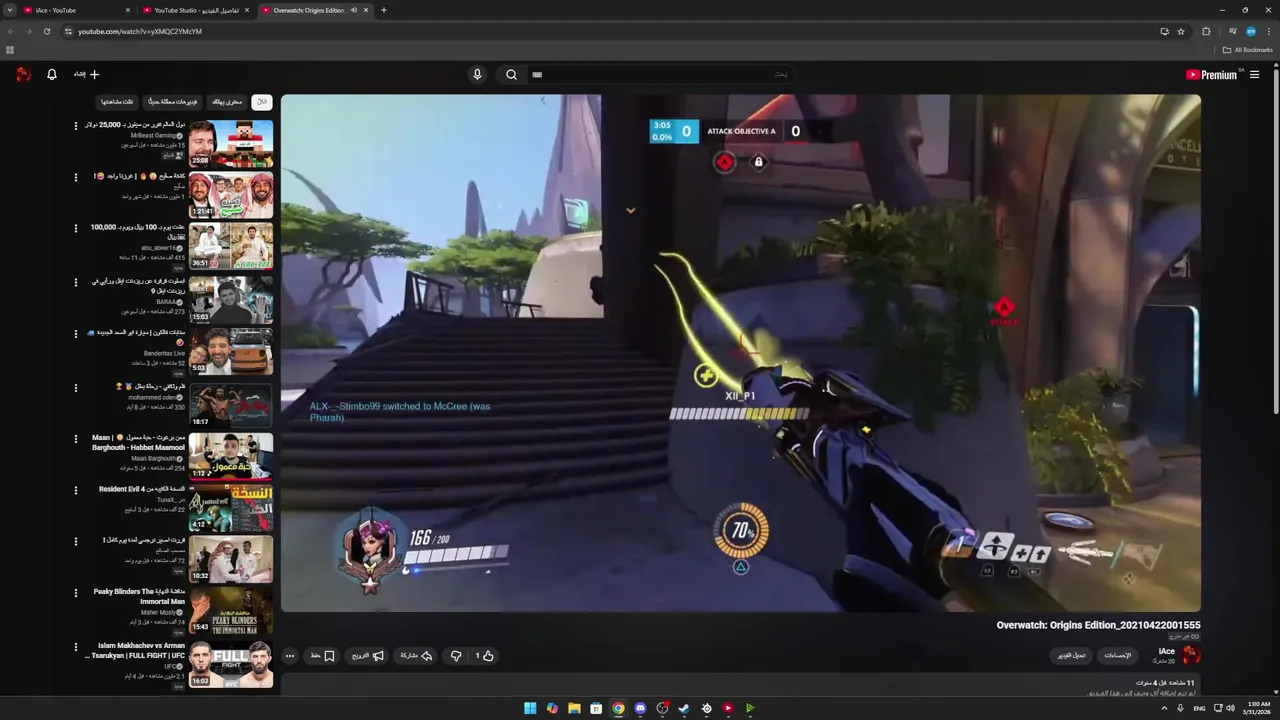The width and height of the screenshot is (1280, 720).
Task: Switch to YouTube Studio browser tab
Action: [x=195, y=10]
